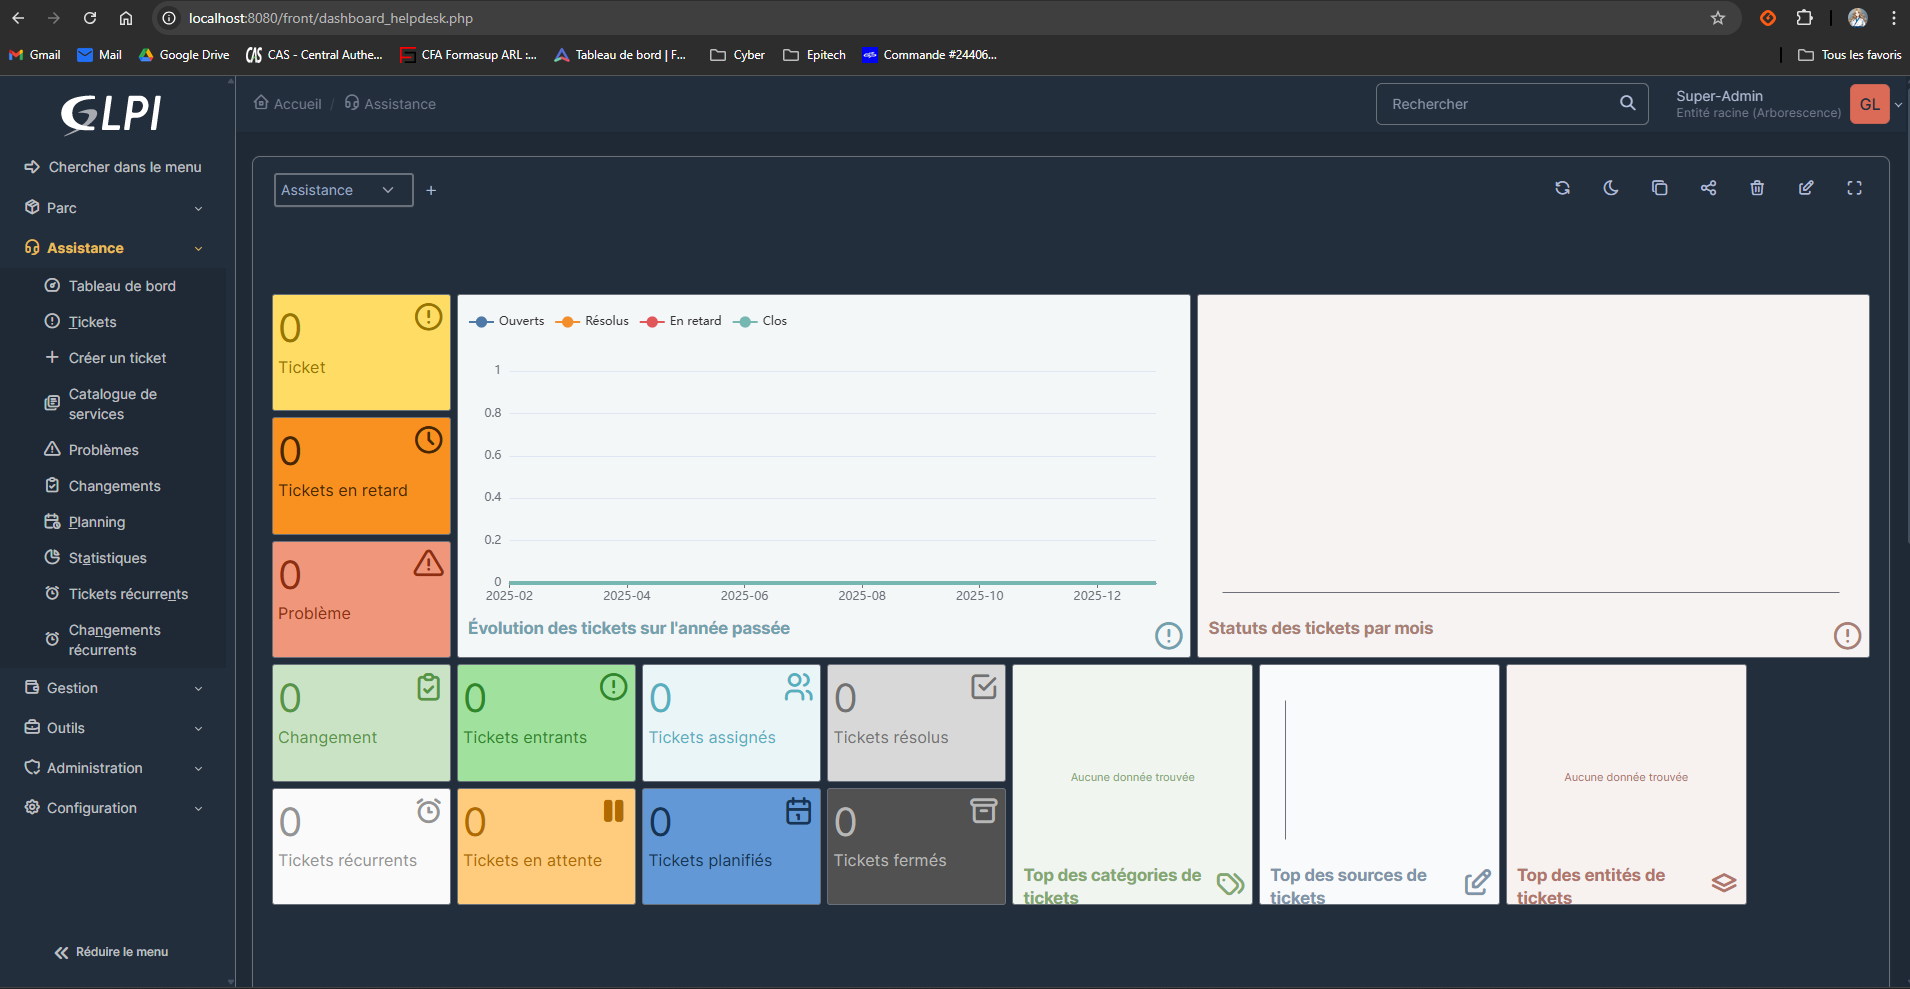Delete the Assistance dashboard

pos(1757,188)
